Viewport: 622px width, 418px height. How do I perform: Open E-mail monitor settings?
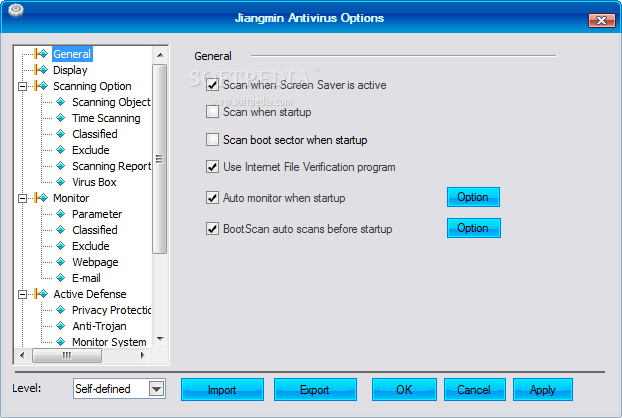[86, 278]
